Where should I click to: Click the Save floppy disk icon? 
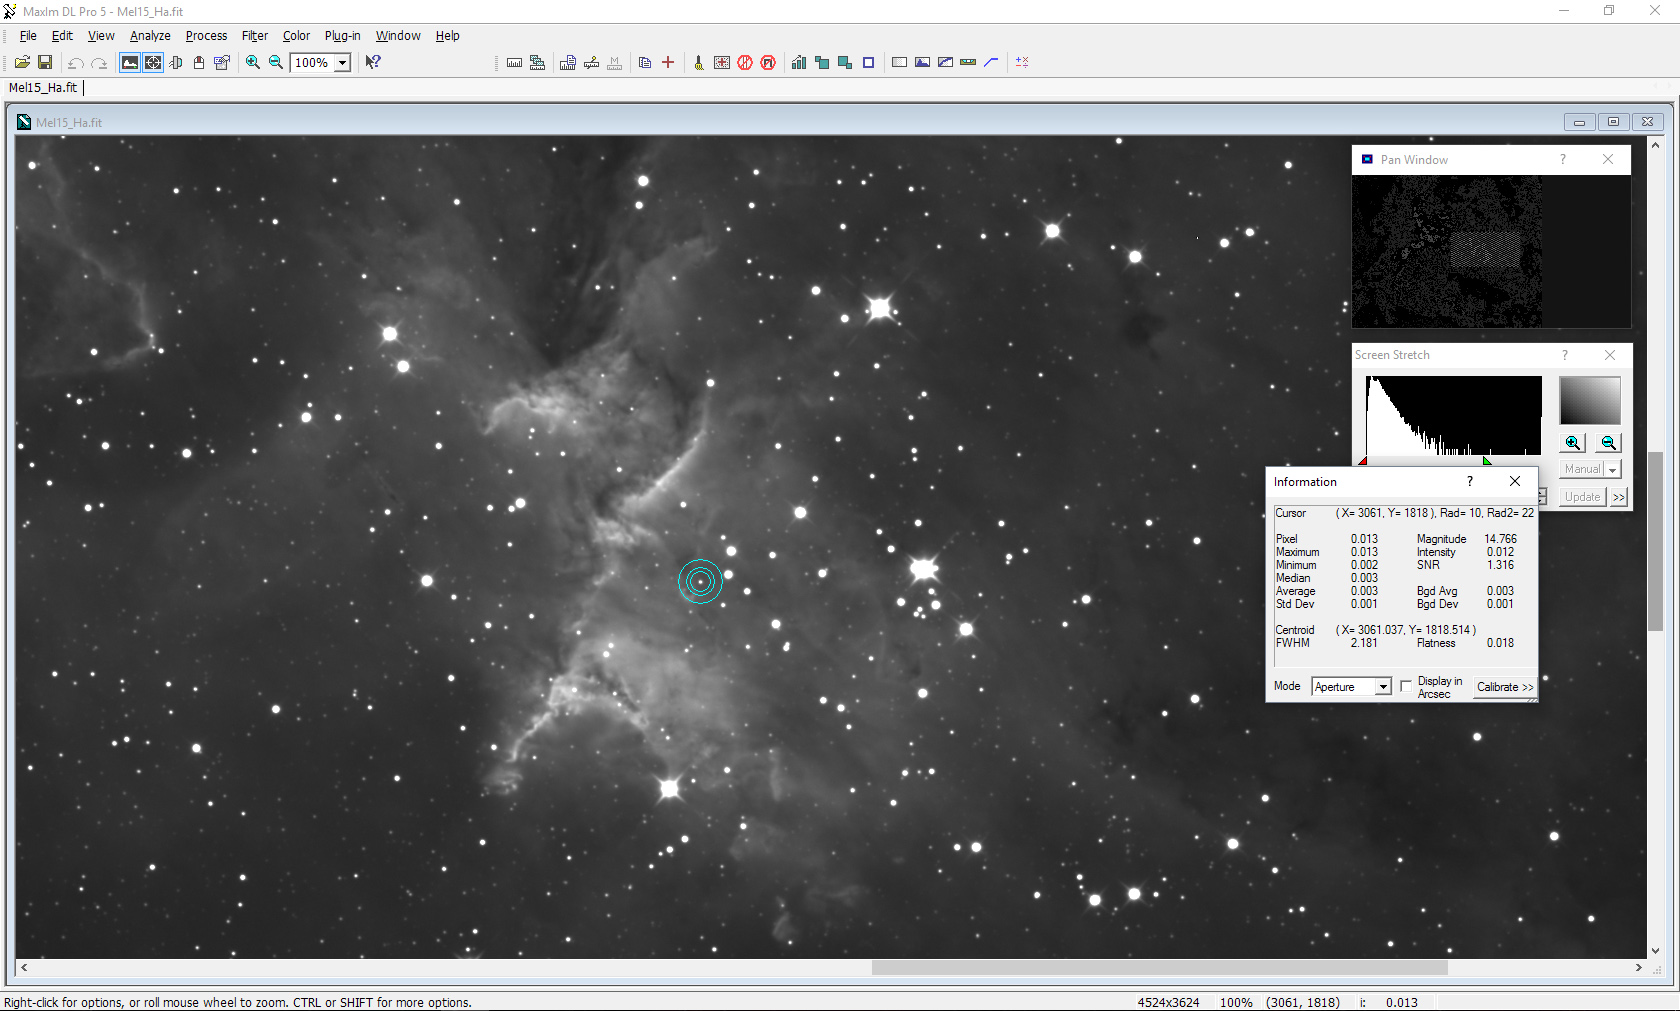coord(45,62)
